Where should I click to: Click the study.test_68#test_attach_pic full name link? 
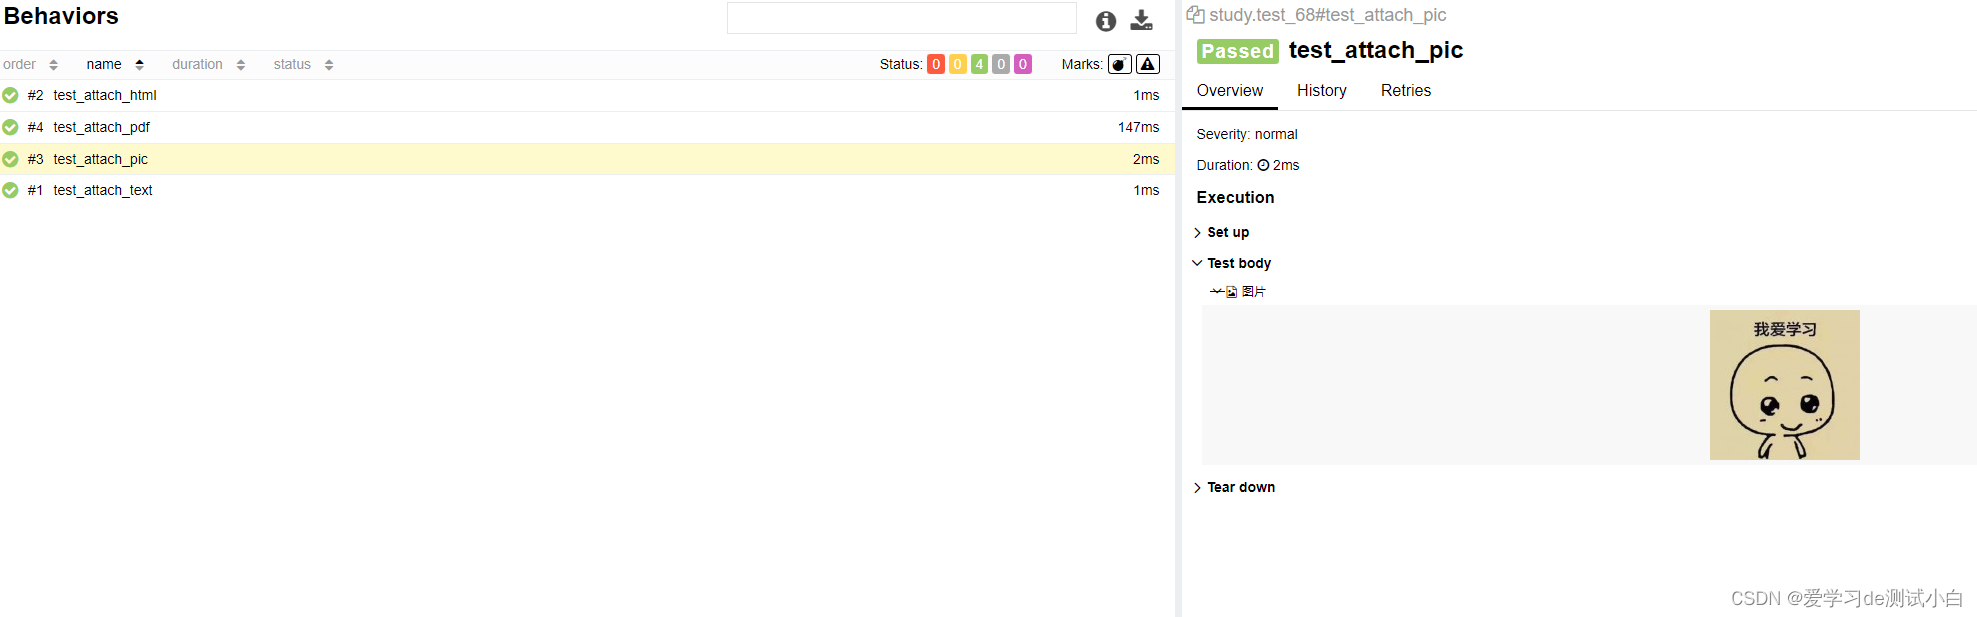[1327, 15]
